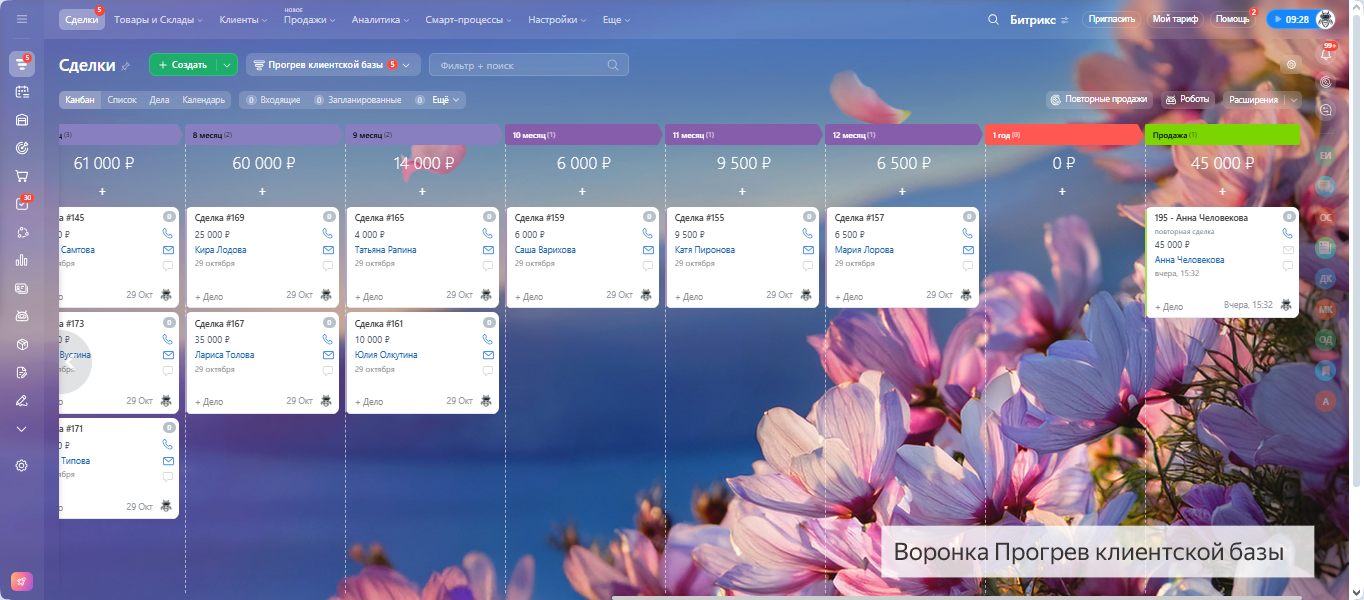Click the rocket icon at sidebar bottom
Screen dimensions: 1364x600
[x=22, y=581]
